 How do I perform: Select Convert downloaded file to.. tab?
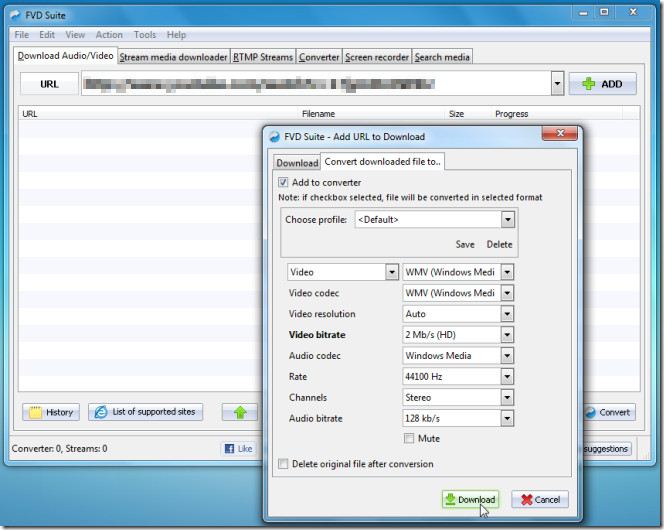point(382,162)
